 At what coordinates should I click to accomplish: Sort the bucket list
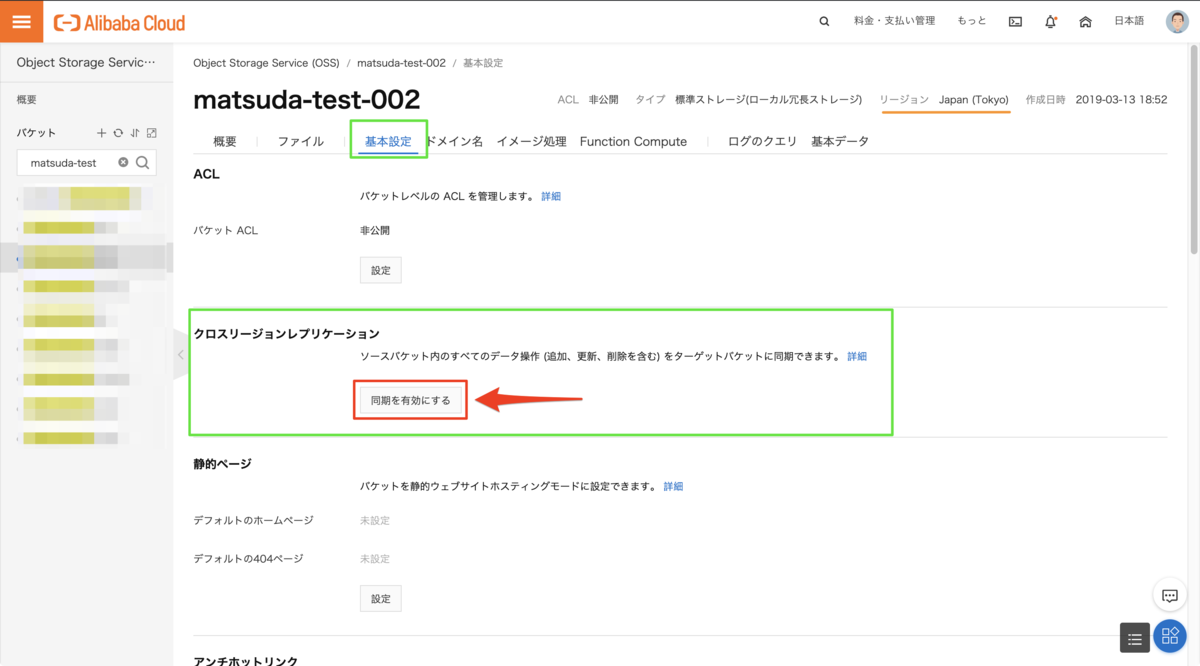point(135,133)
